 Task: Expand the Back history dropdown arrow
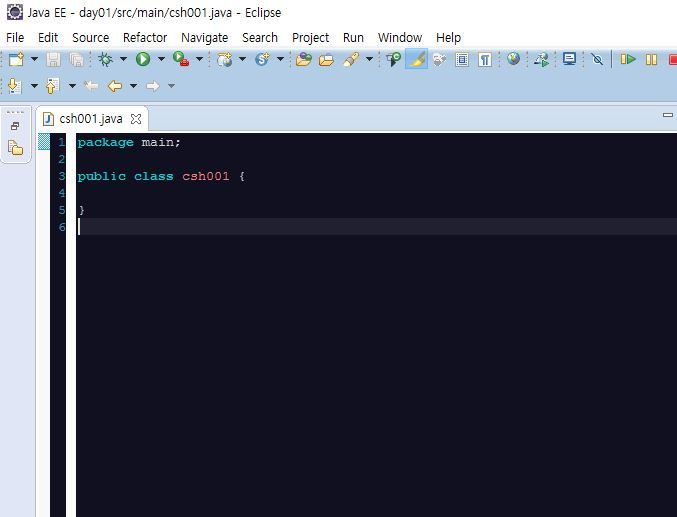(133, 86)
